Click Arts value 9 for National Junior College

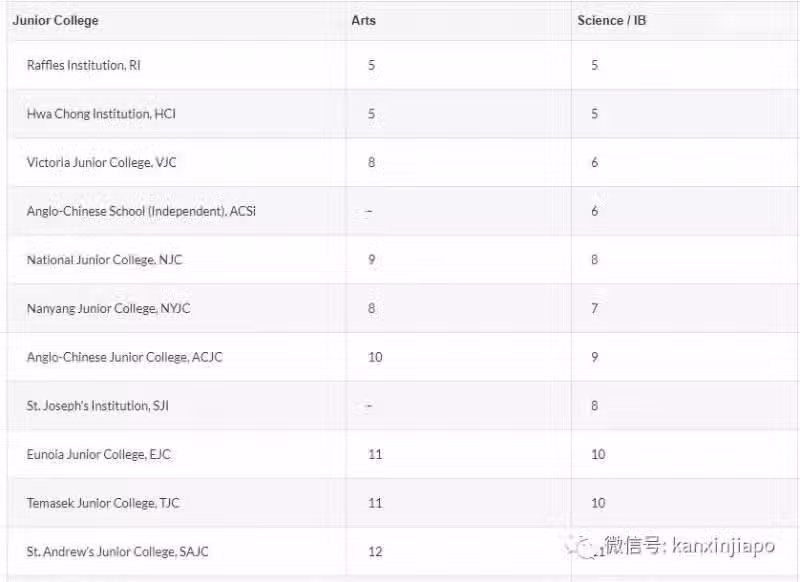coord(371,260)
